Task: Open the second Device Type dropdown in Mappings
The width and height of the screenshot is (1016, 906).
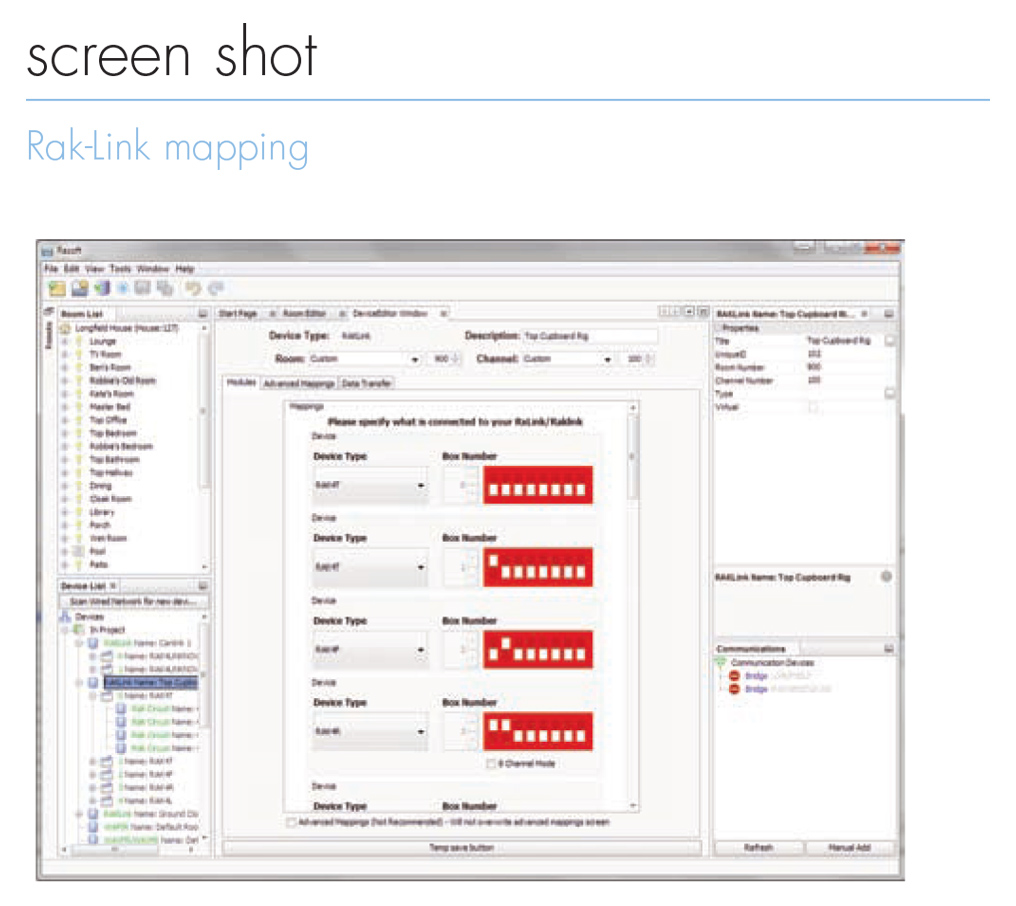Action: click(x=370, y=567)
